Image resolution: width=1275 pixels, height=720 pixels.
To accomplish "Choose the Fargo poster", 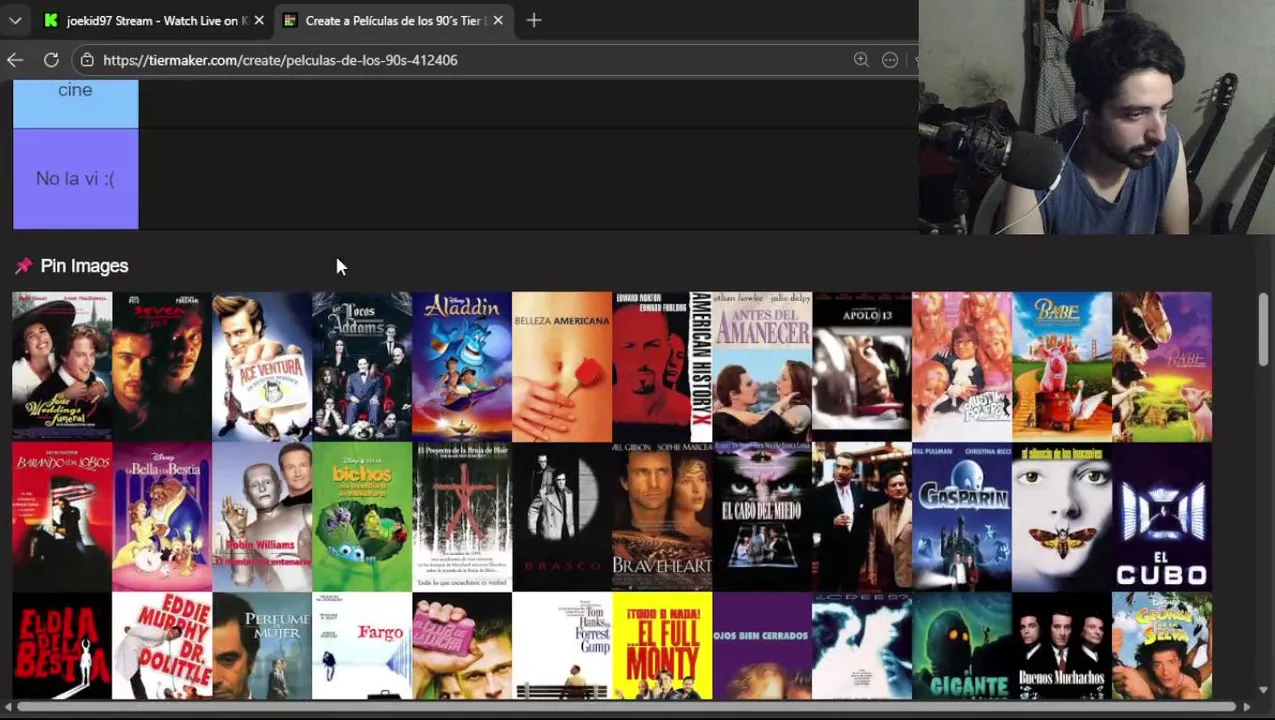I will (x=362, y=646).
